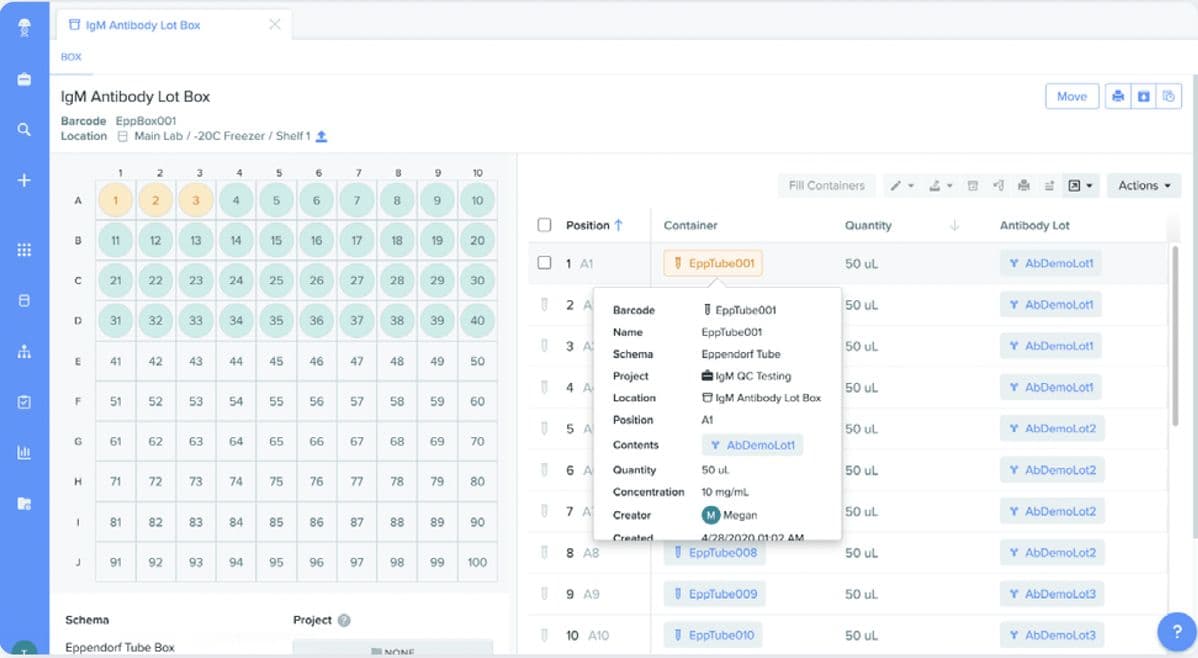
Task: Click the location upload arrow icon after Shelf 1
Action: [x=322, y=136]
